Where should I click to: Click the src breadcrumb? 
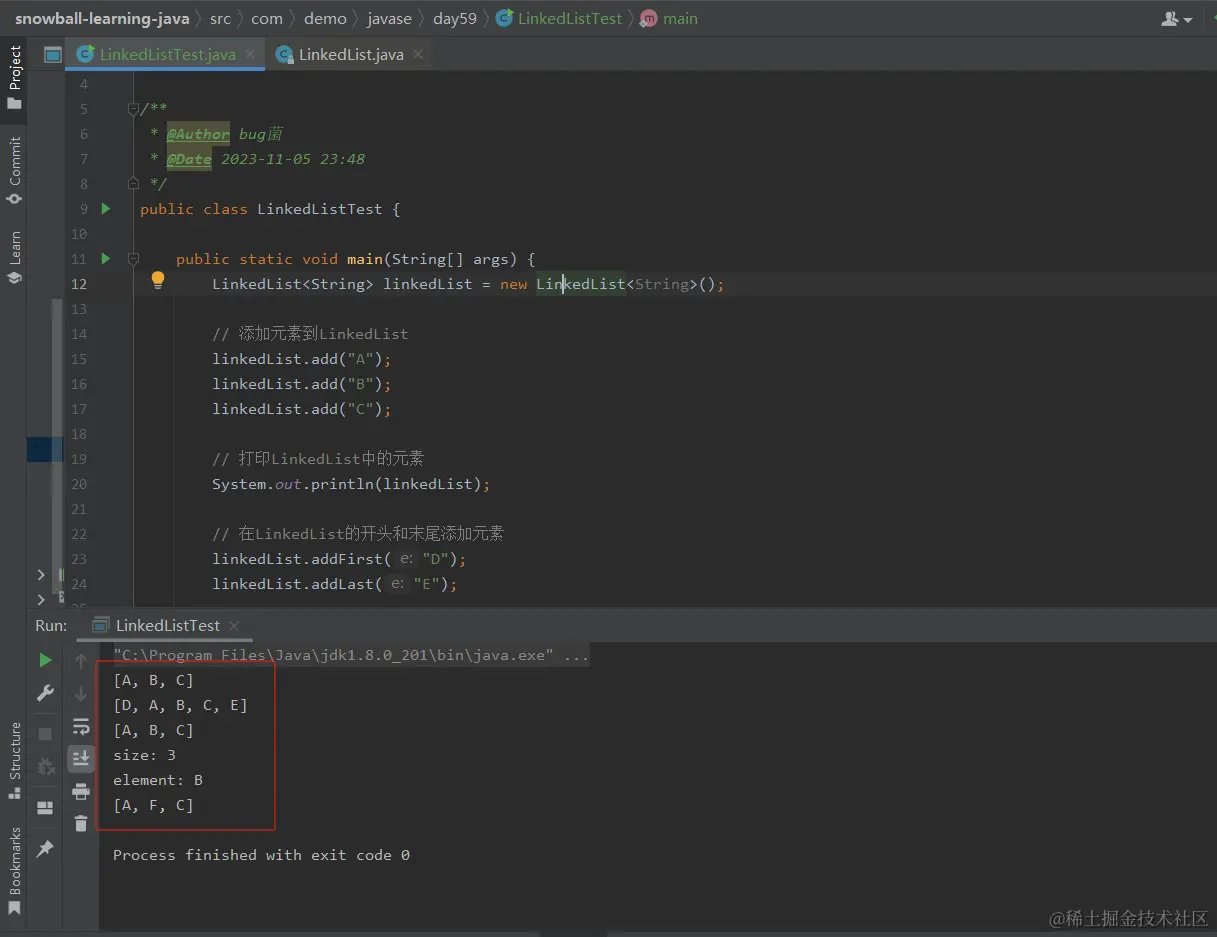tap(220, 19)
